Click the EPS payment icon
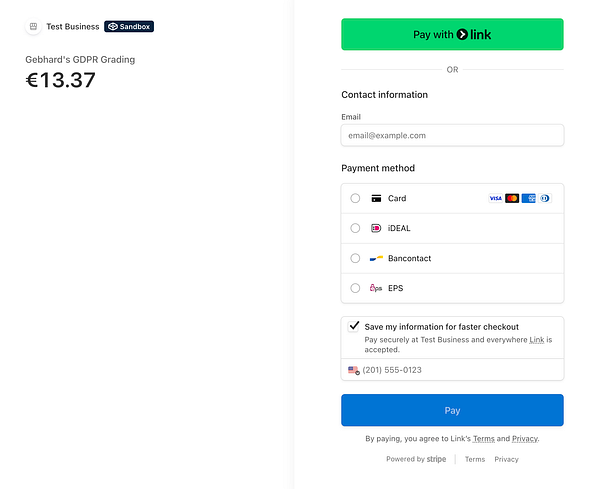The height and width of the screenshot is (489, 600). [376, 288]
